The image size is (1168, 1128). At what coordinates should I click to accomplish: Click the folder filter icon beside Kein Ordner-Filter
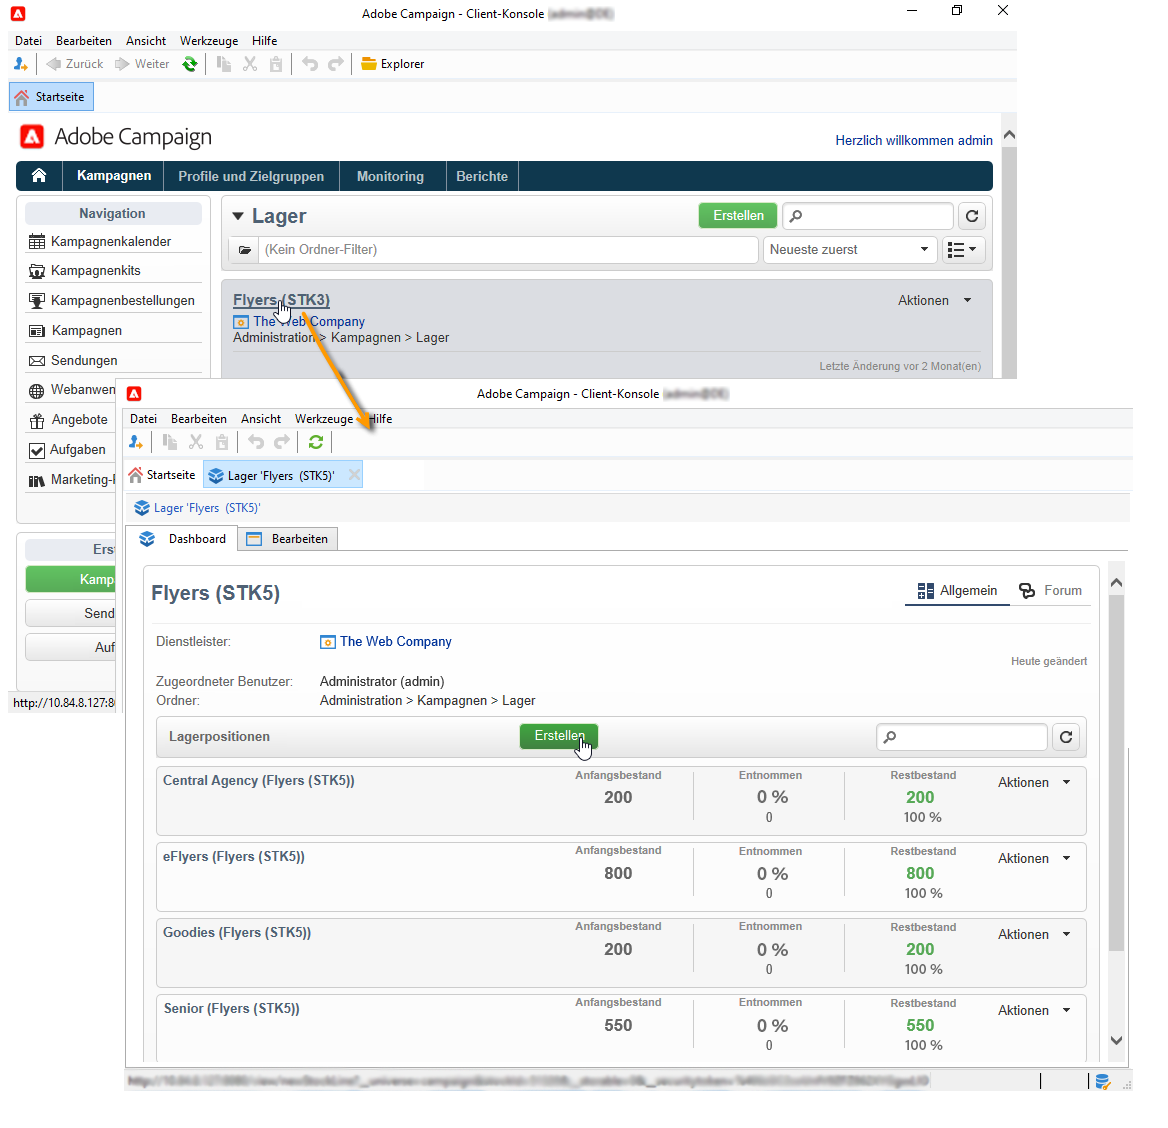pos(244,250)
